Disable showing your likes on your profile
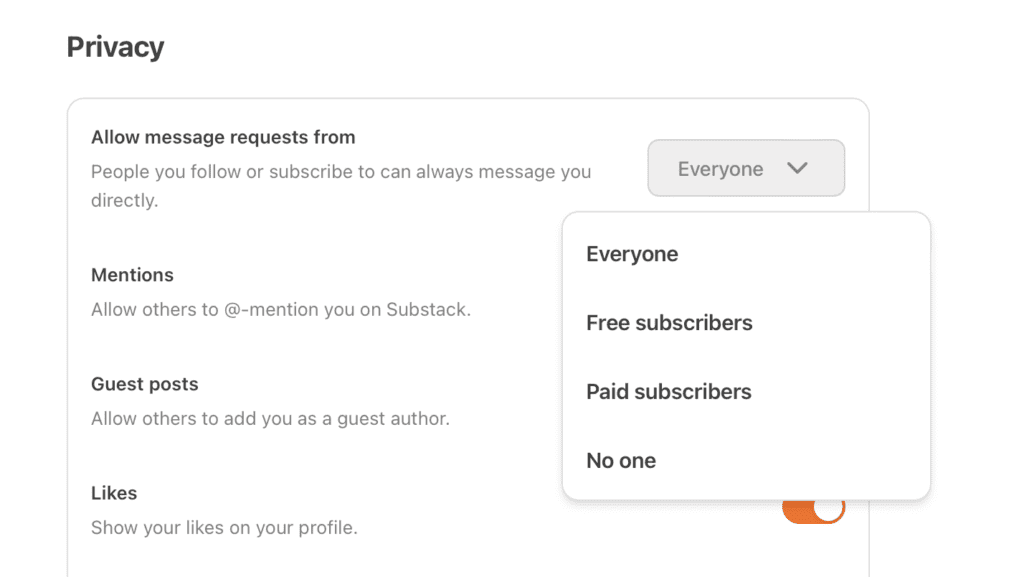 [813, 509]
